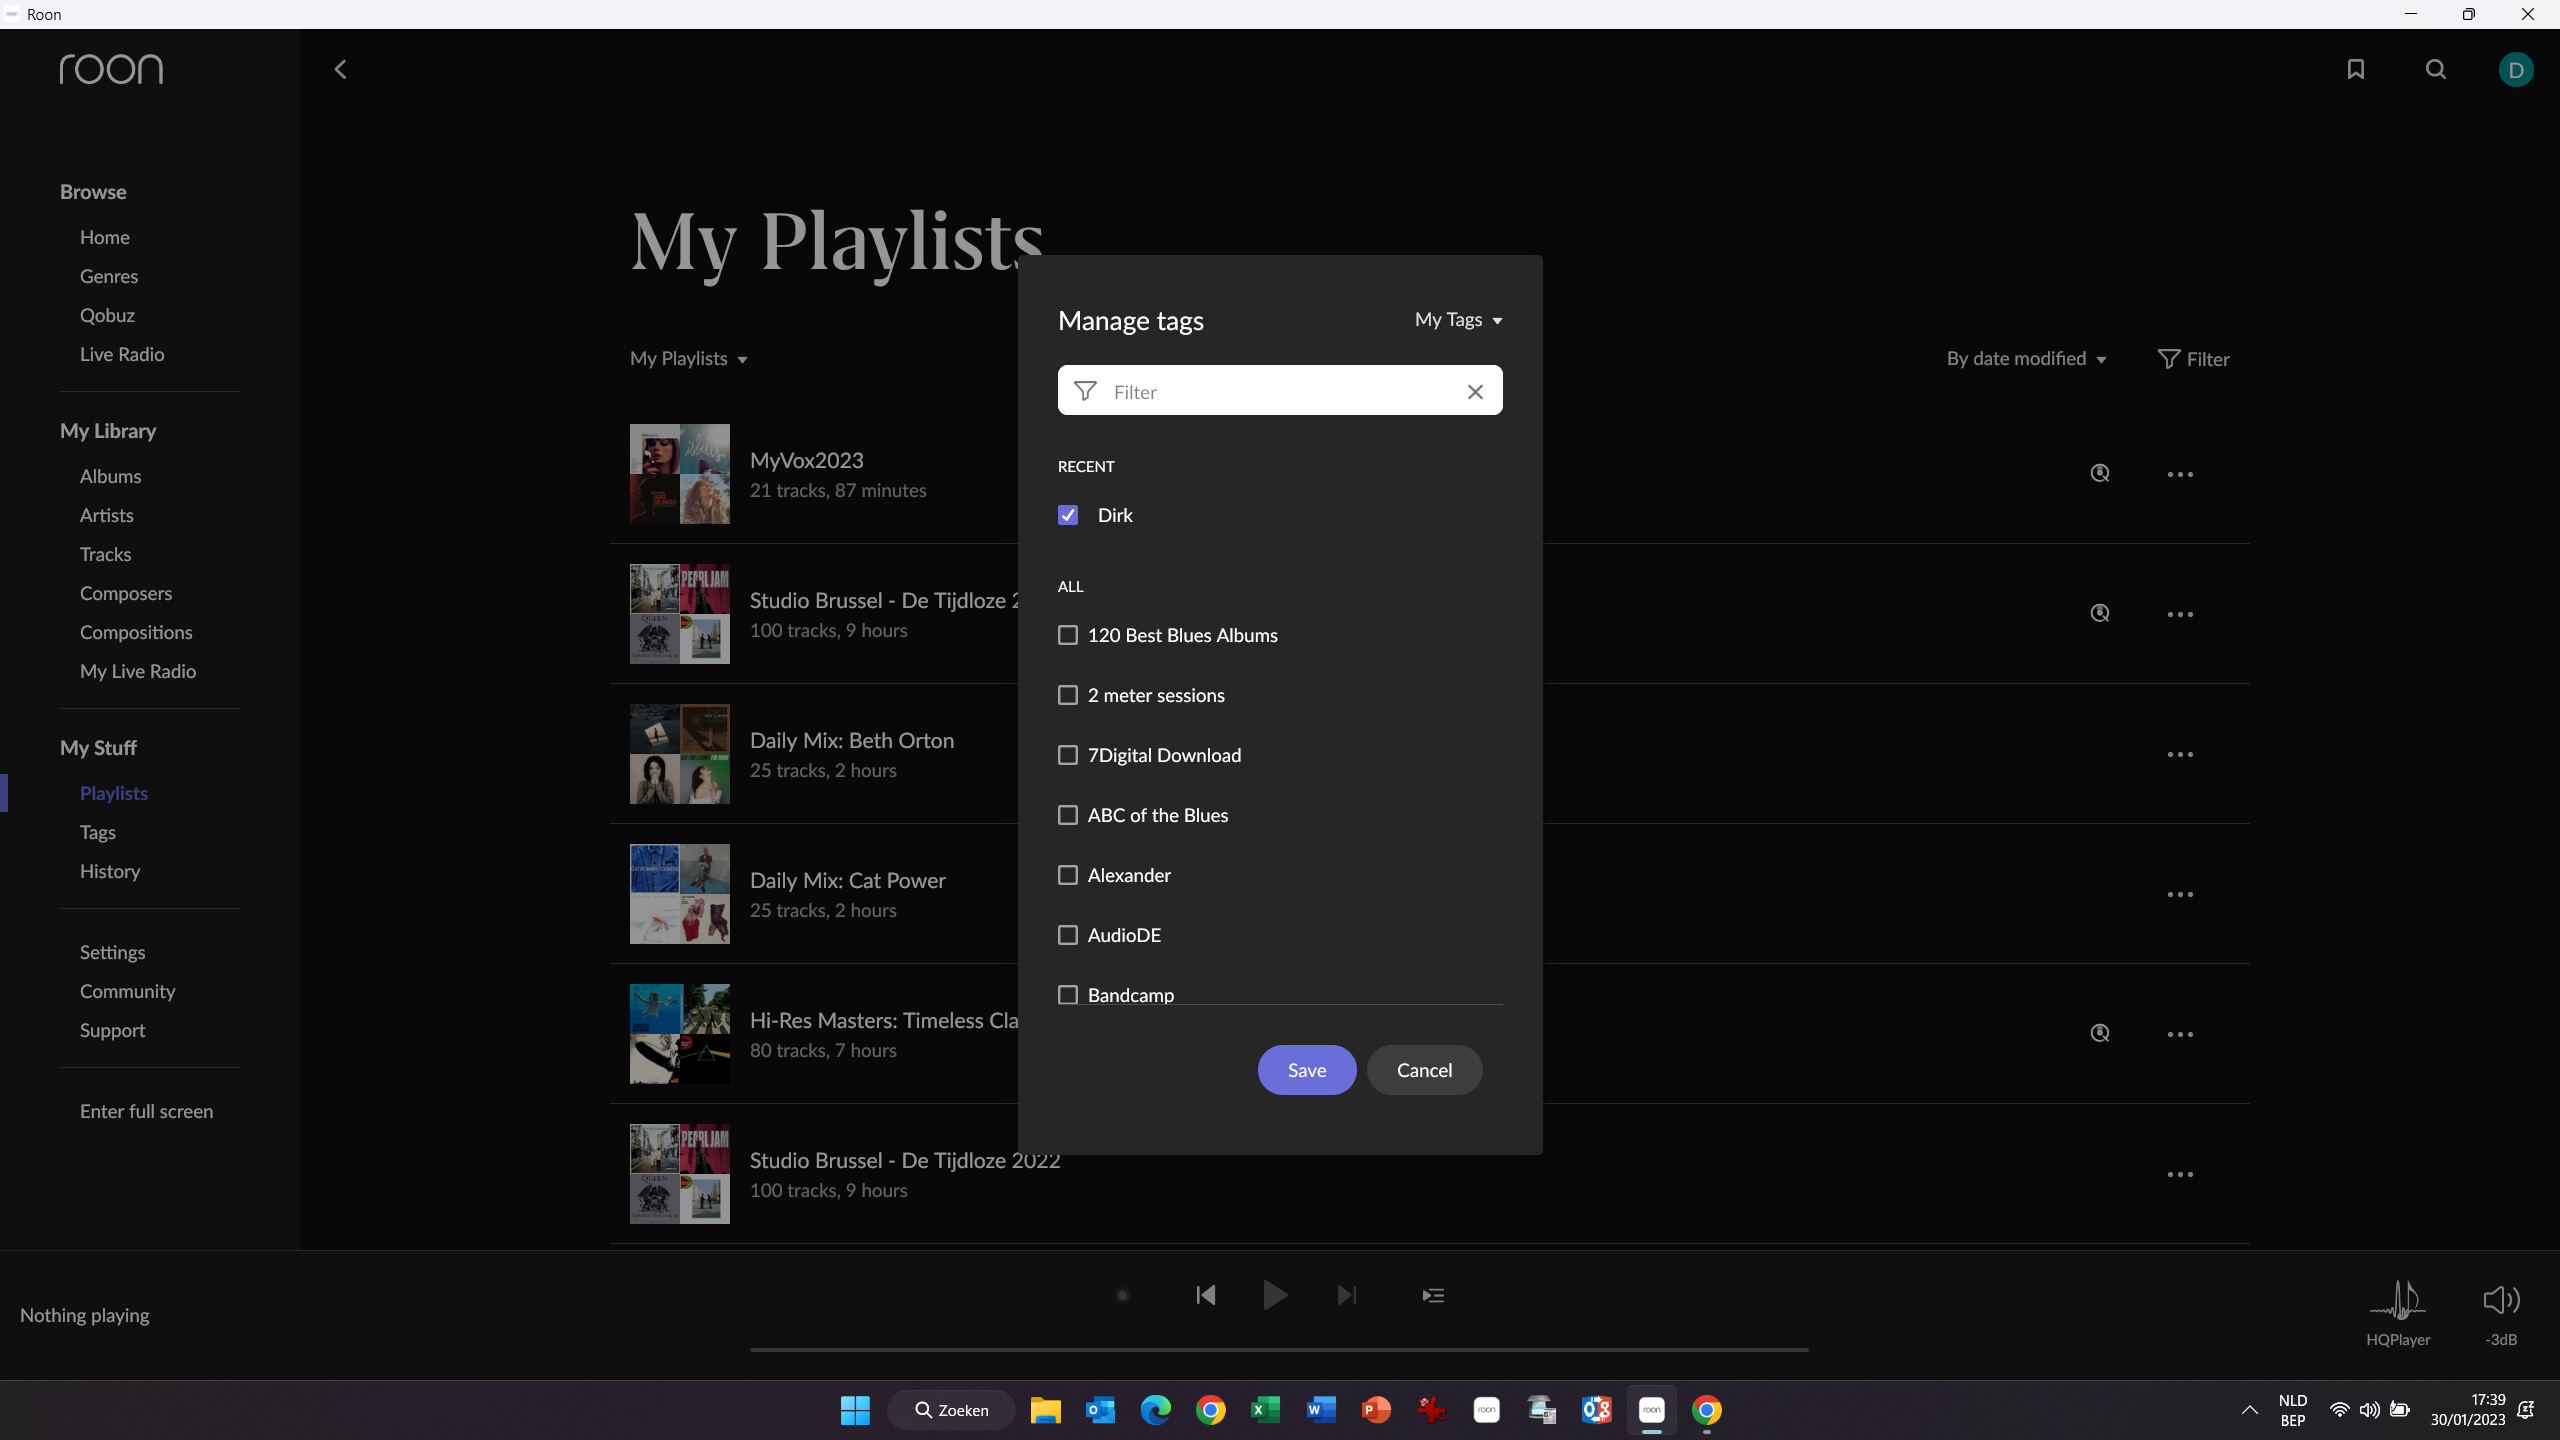Click the bookmark icon in top bar
2560x1440 pixels.
(2355, 69)
